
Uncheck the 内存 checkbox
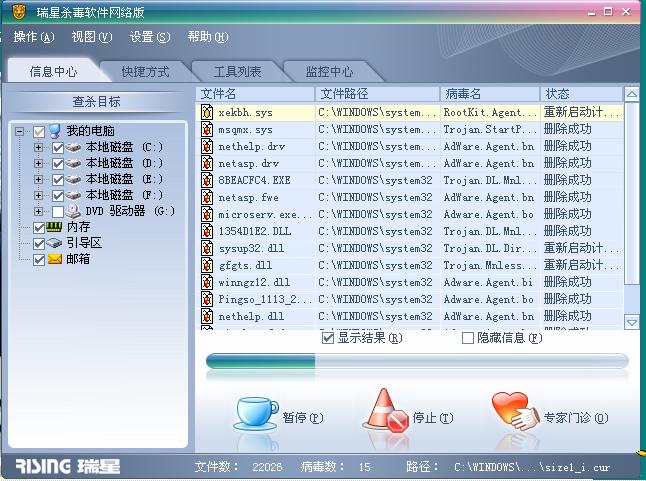pos(39,228)
